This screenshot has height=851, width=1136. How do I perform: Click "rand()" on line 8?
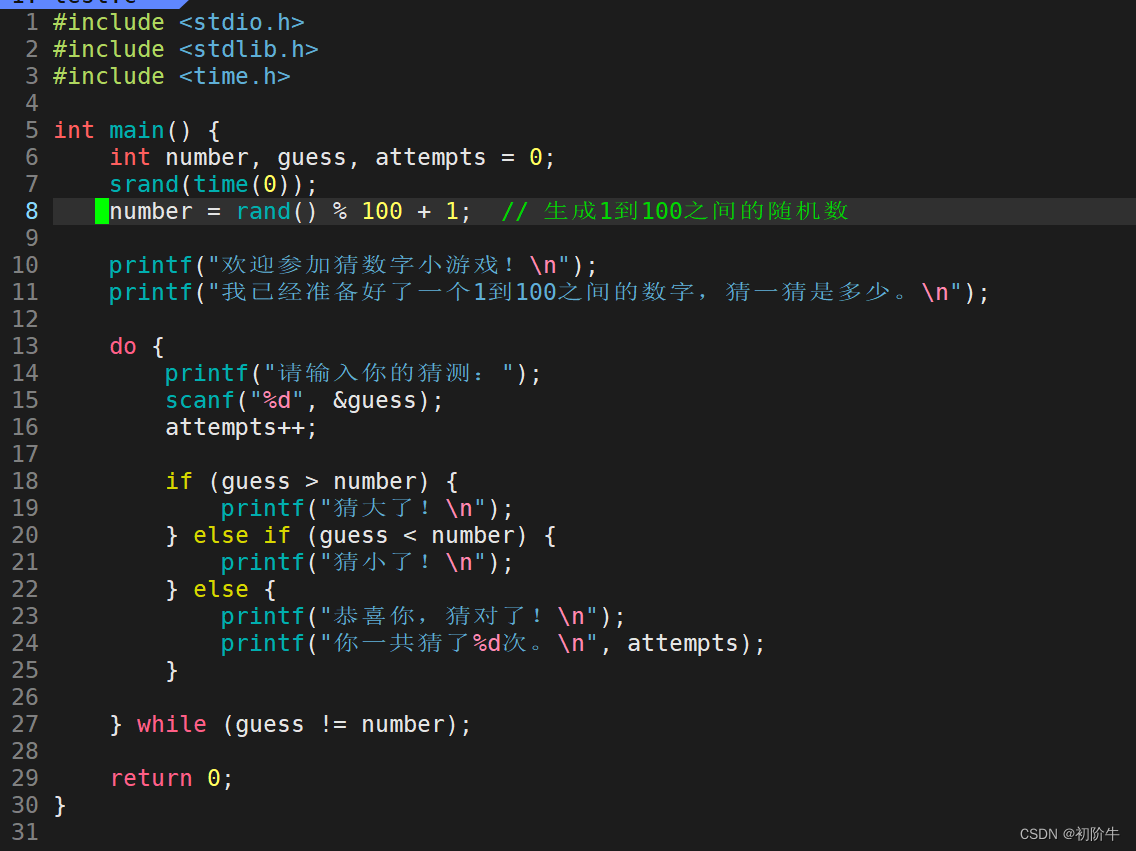point(276,211)
